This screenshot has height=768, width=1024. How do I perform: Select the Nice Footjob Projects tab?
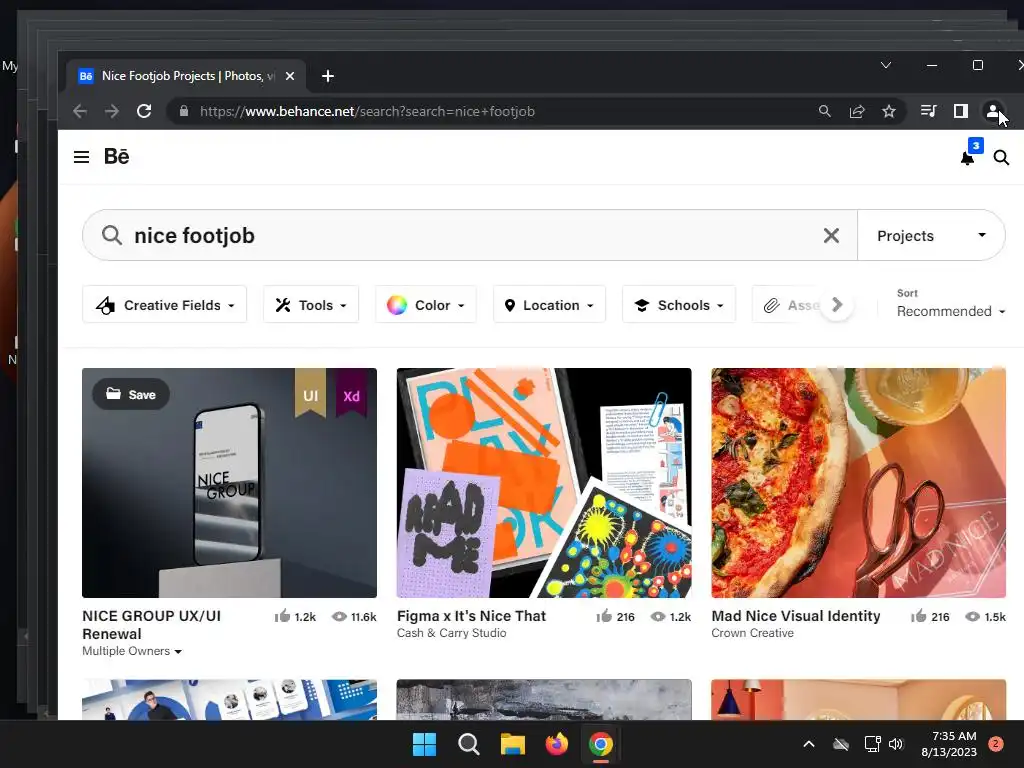point(186,76)
